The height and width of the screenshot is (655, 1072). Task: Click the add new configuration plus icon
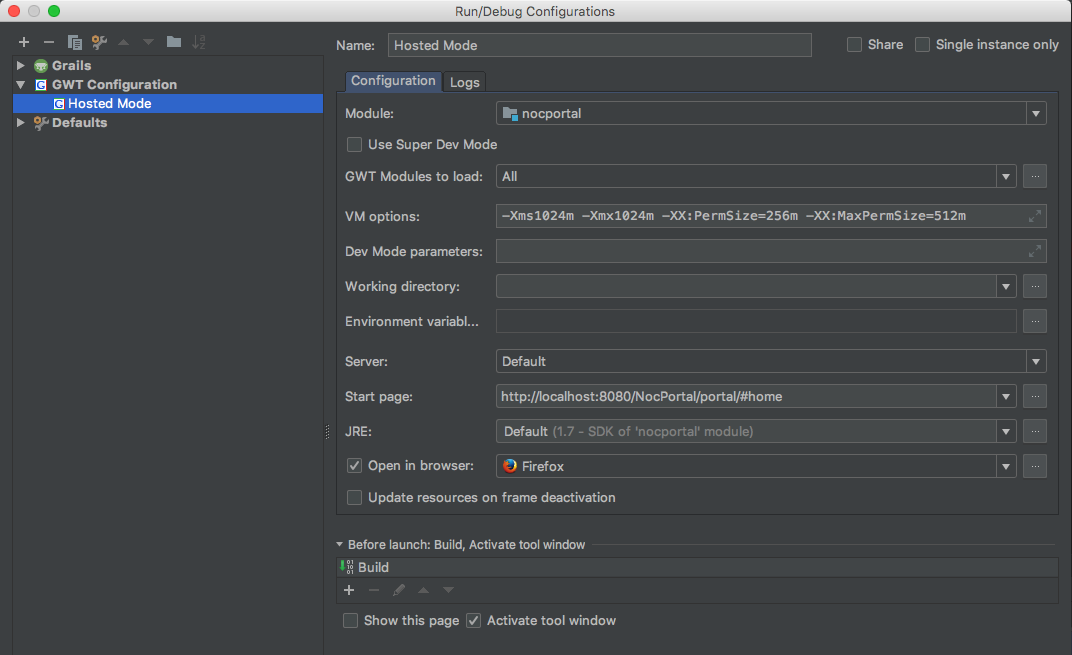tap(24, 42)
